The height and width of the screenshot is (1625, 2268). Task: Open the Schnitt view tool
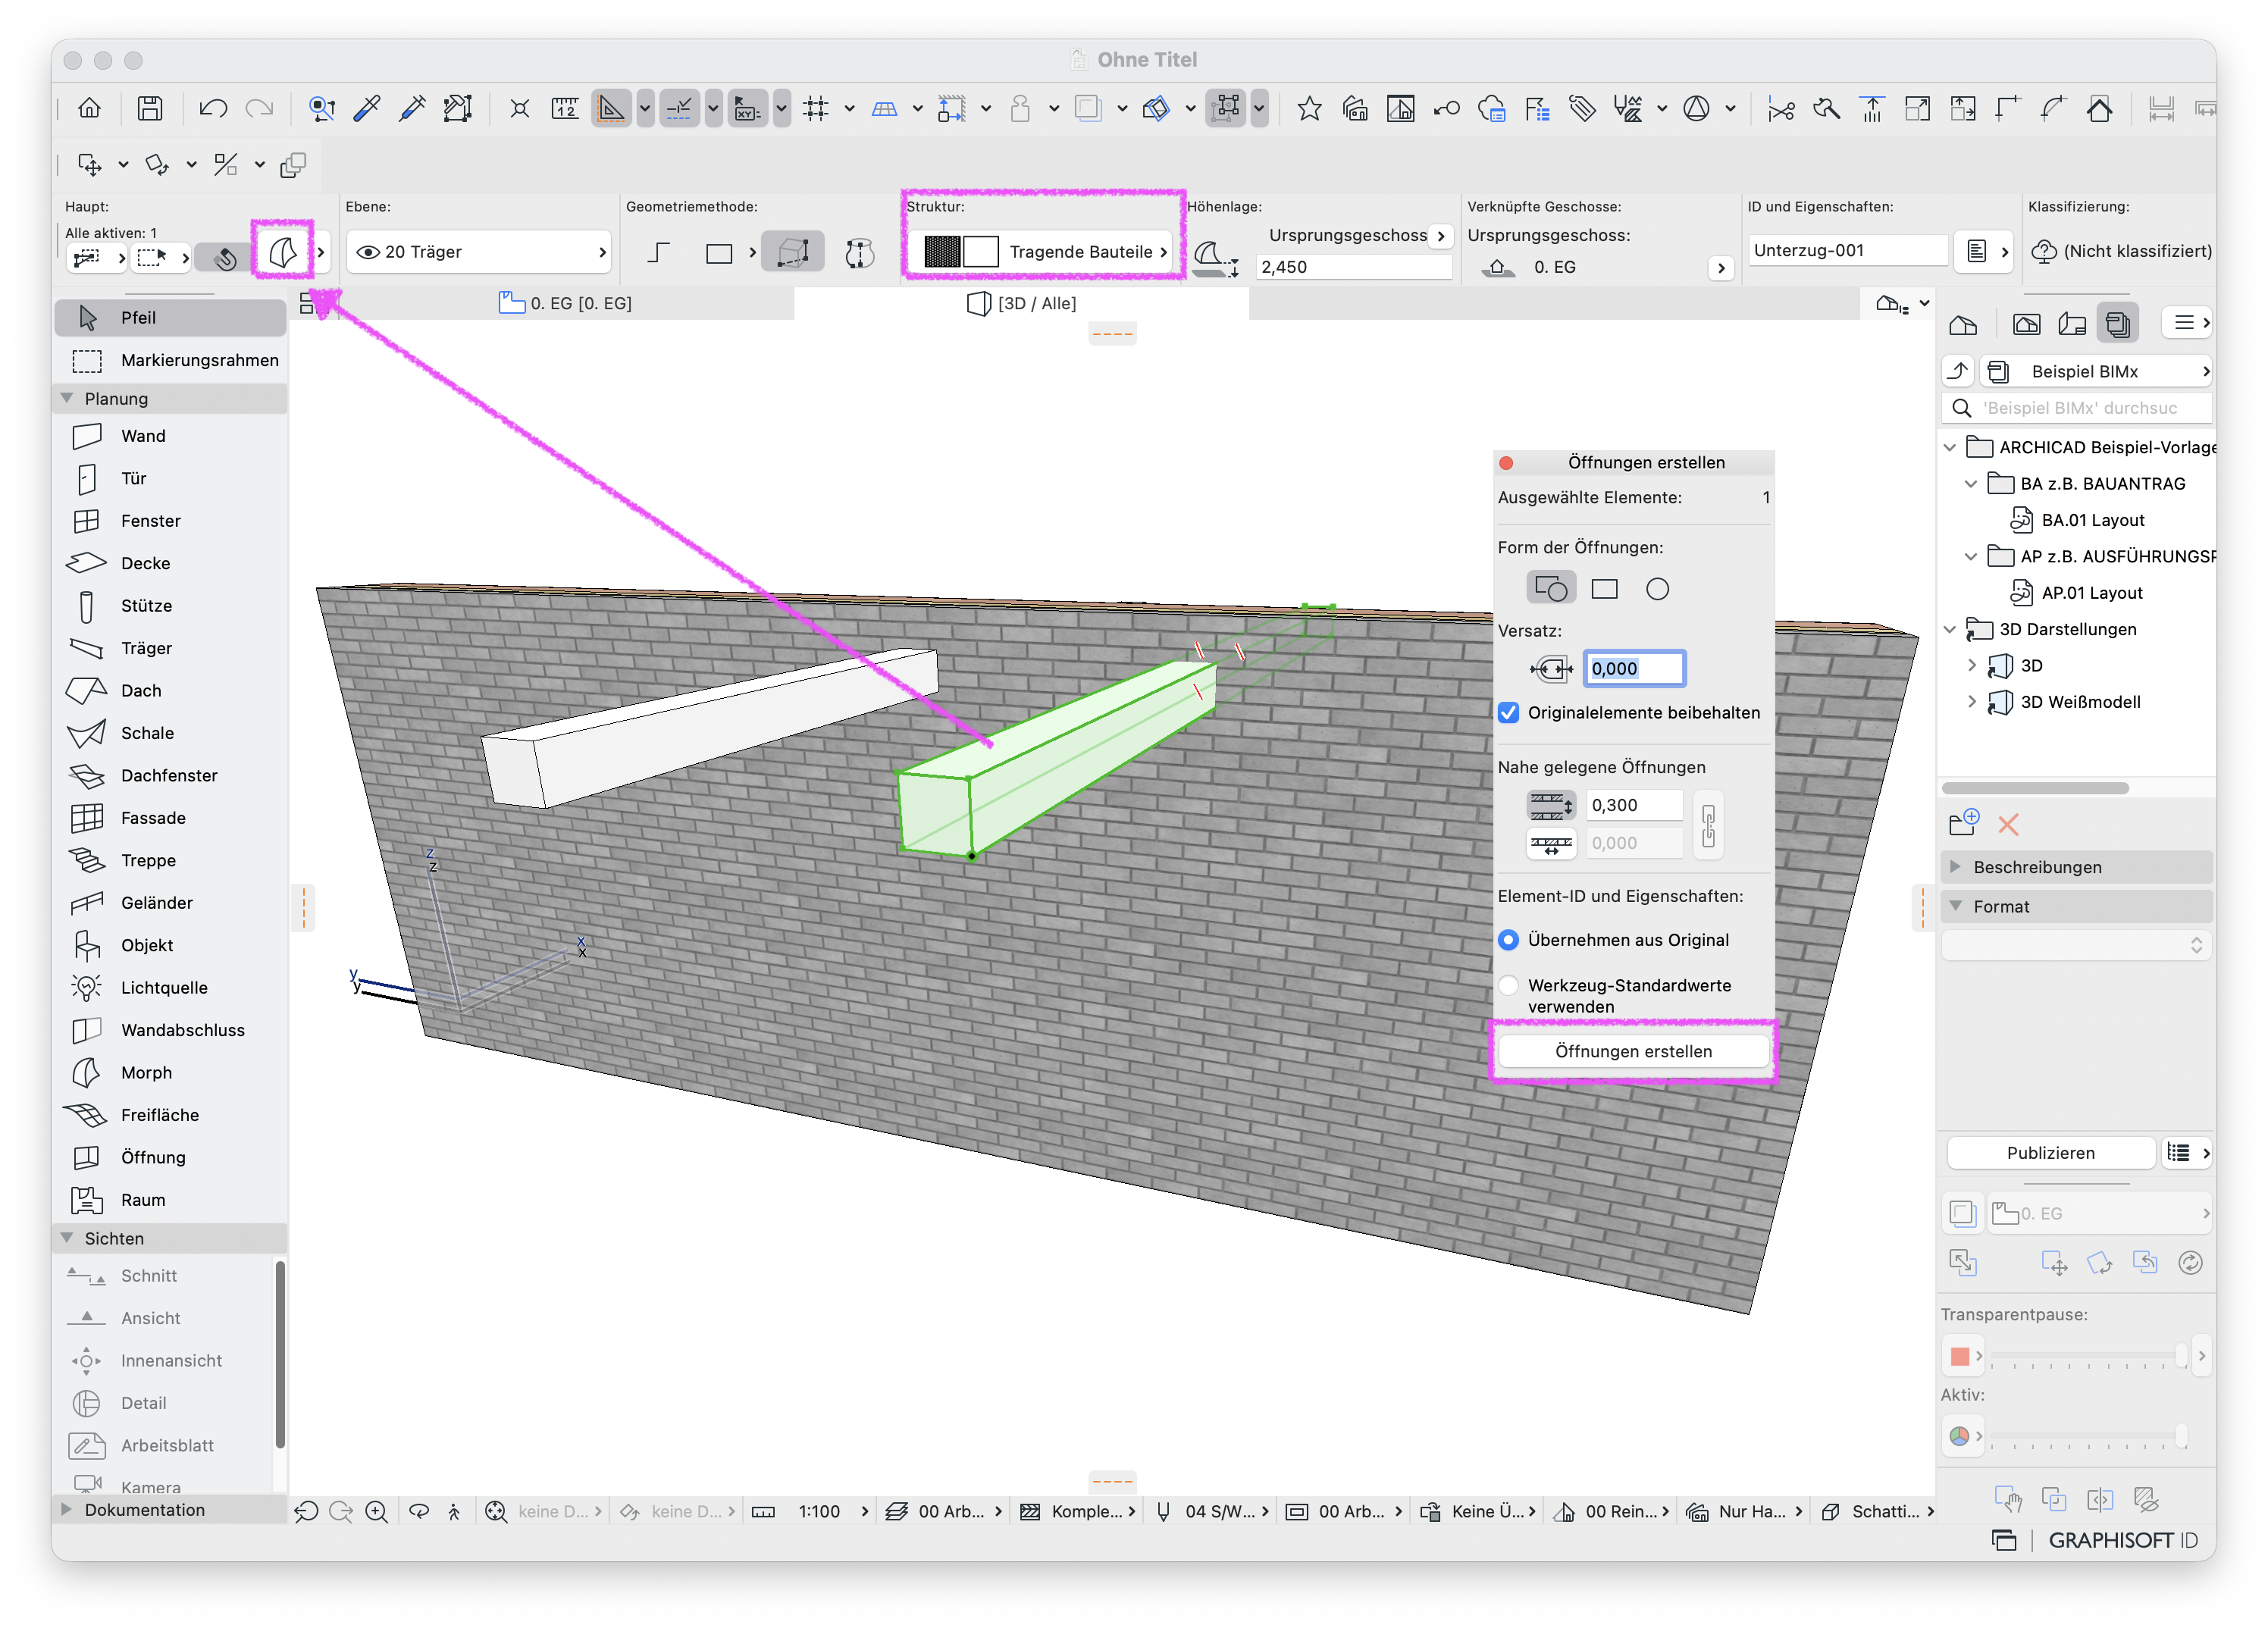[x=148, y=1276]
